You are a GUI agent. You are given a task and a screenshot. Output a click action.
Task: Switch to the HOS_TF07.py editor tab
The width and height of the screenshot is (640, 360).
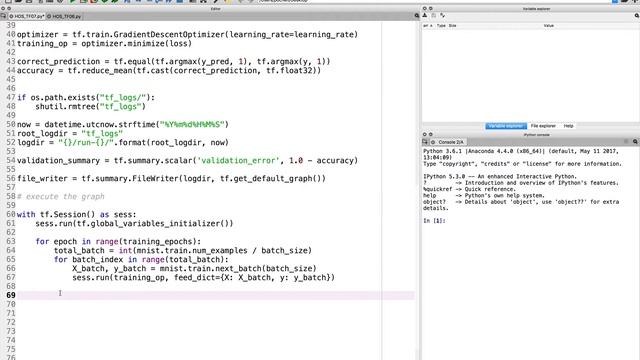pyautogui.click(x=26, y=16)
